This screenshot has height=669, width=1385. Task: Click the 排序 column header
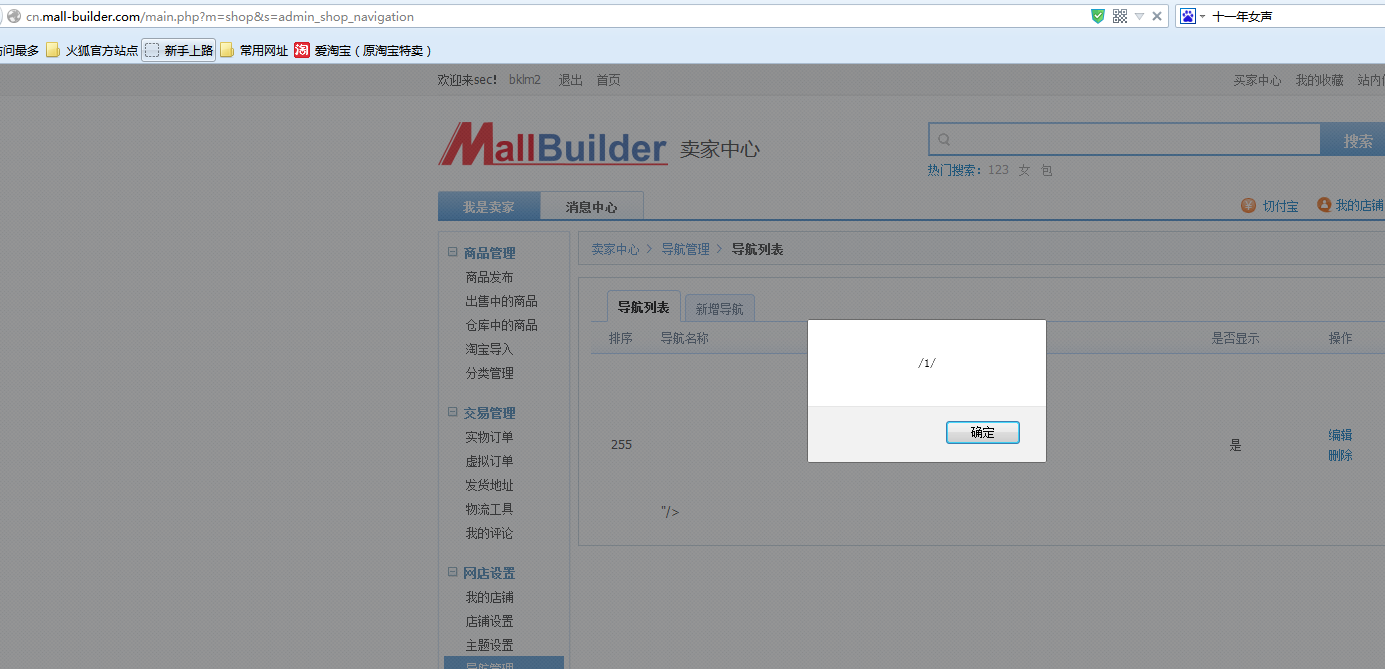621,338
